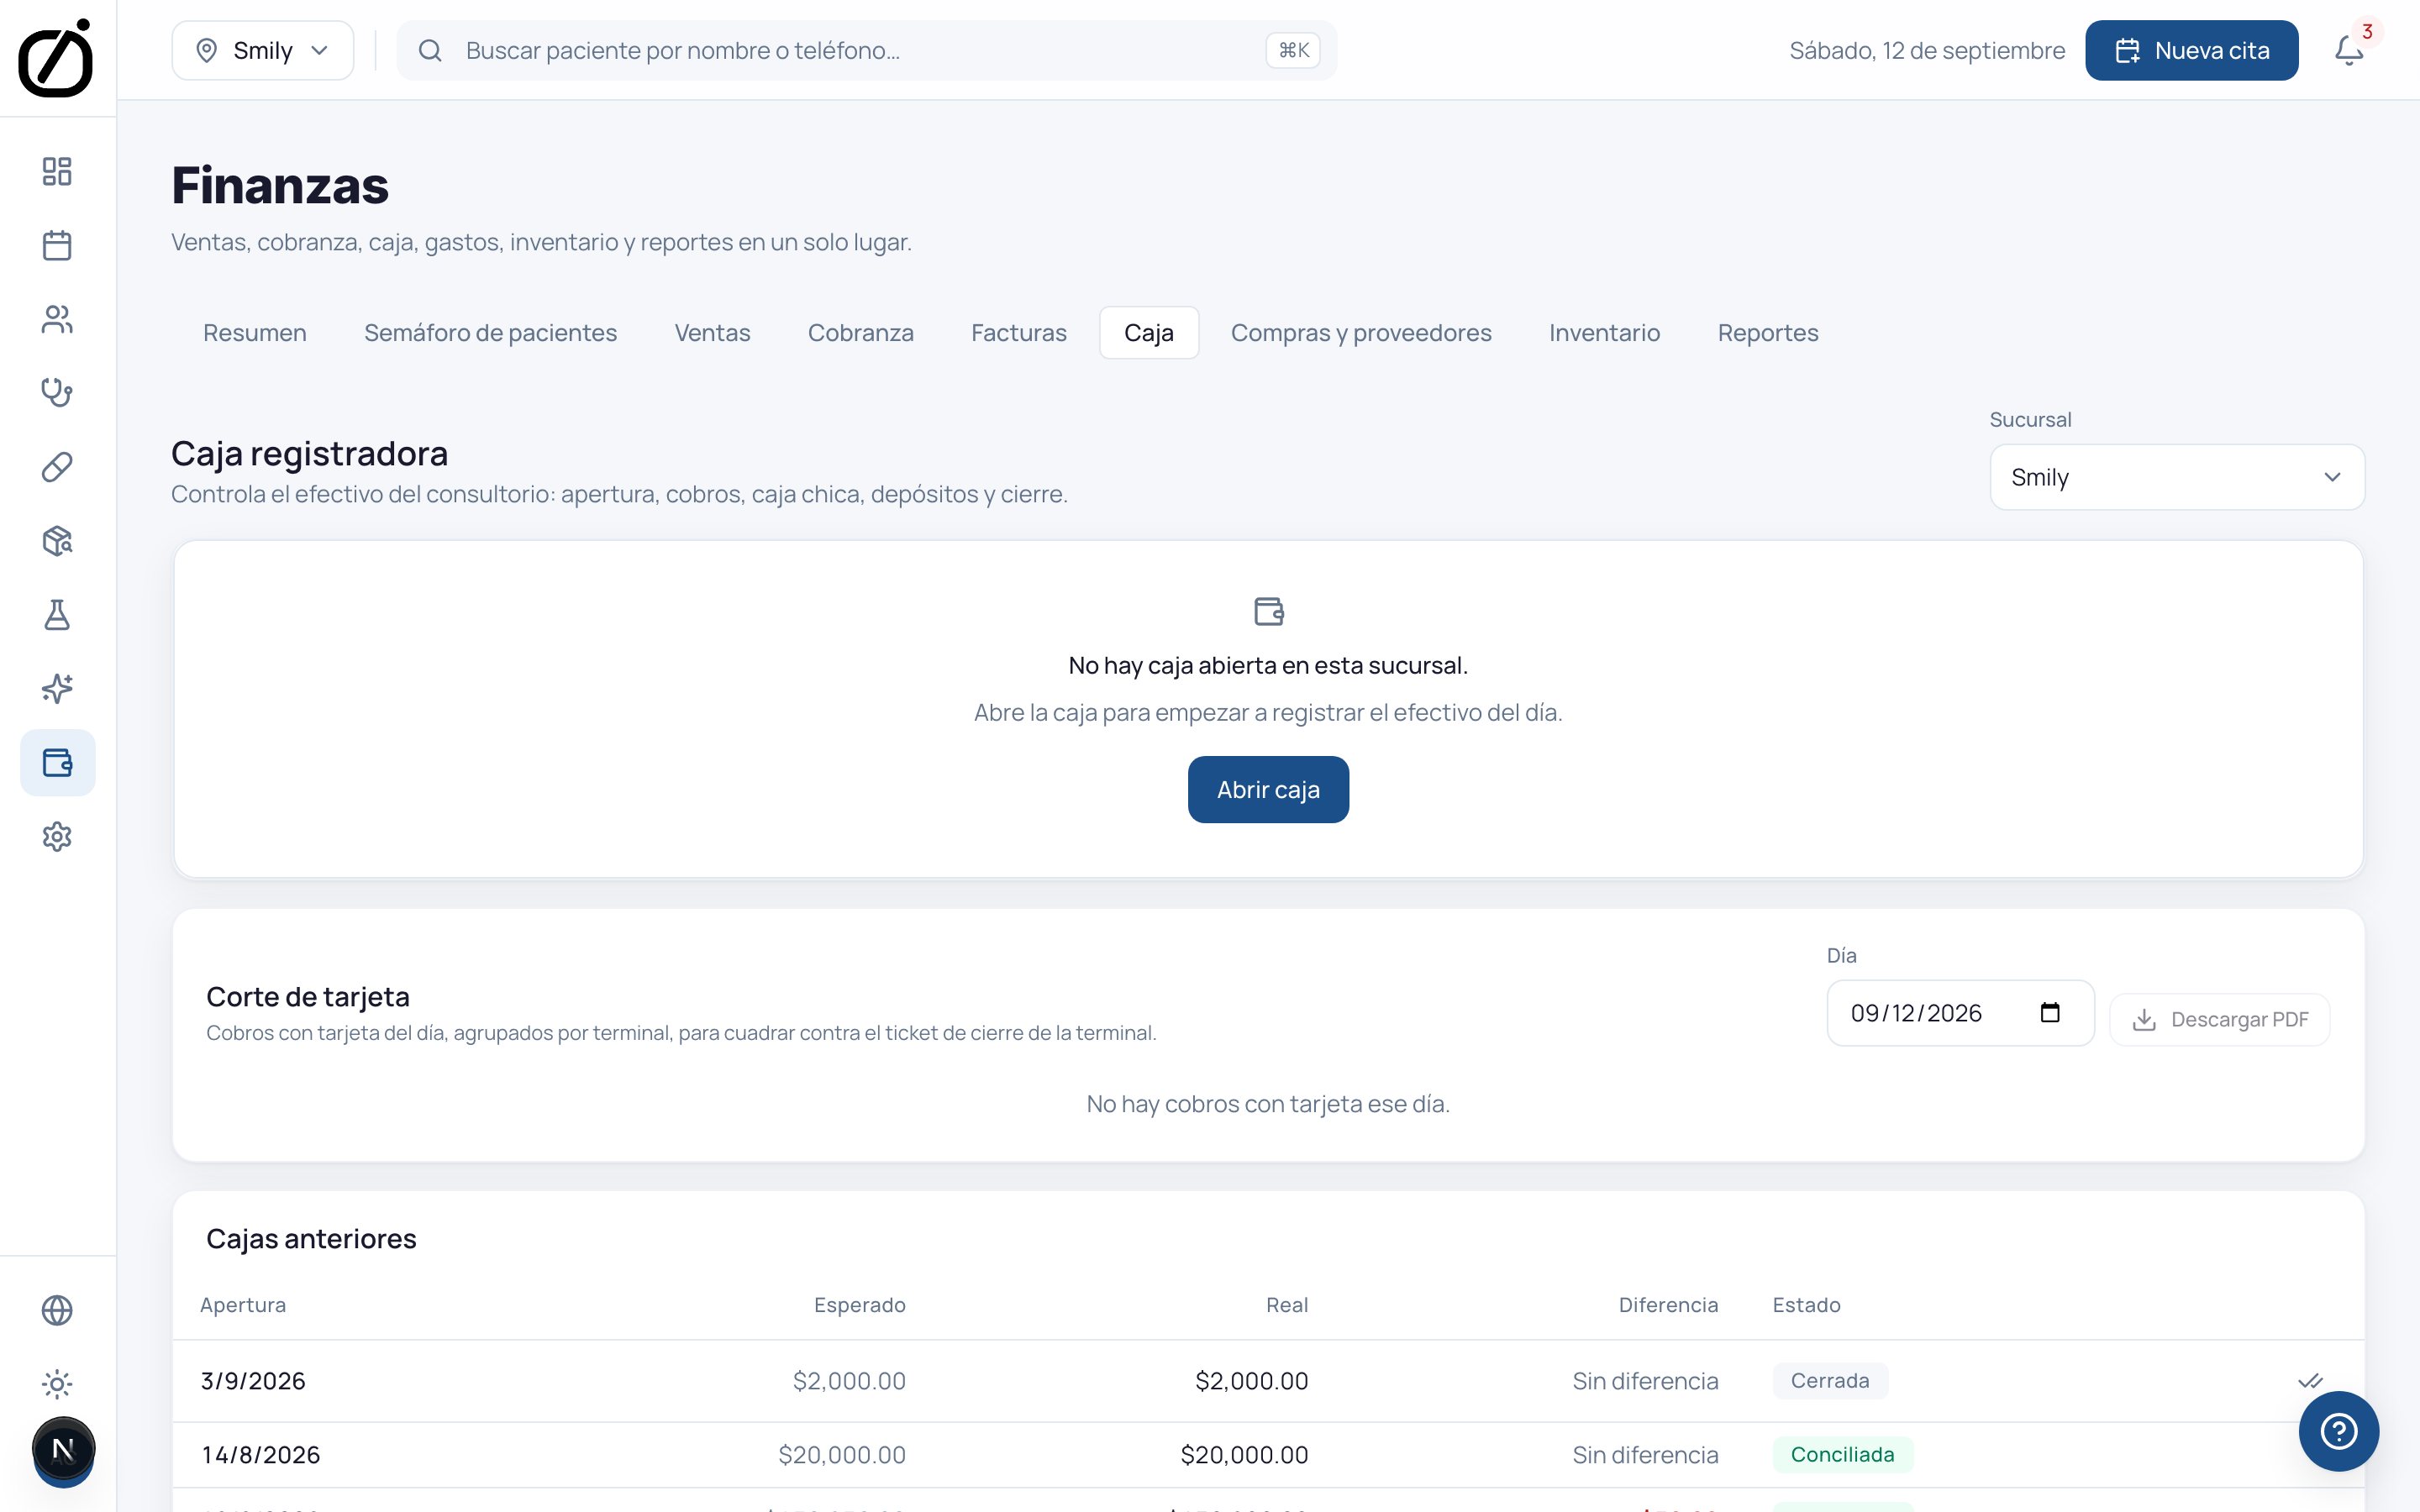Open the Smily location dropdown in header
Image resolution: width=2420 pixels, height=1512 pixels.
tap(262, 50)
